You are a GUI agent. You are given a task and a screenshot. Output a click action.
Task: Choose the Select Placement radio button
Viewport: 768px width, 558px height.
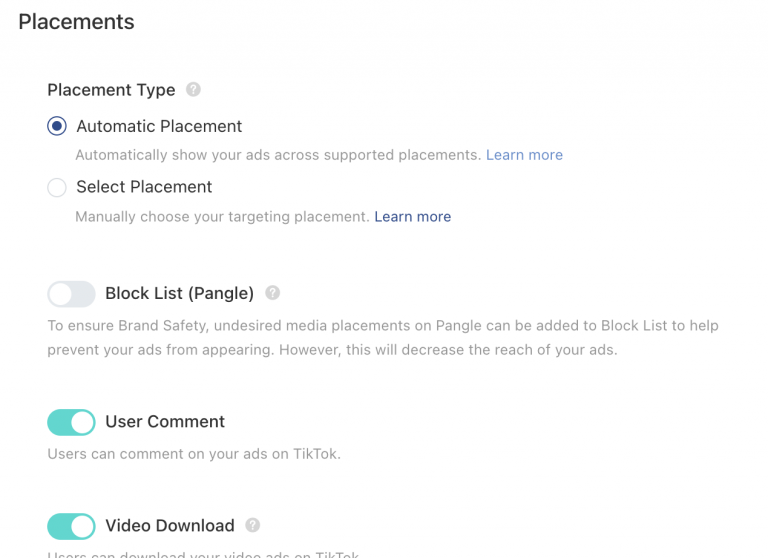57,187
